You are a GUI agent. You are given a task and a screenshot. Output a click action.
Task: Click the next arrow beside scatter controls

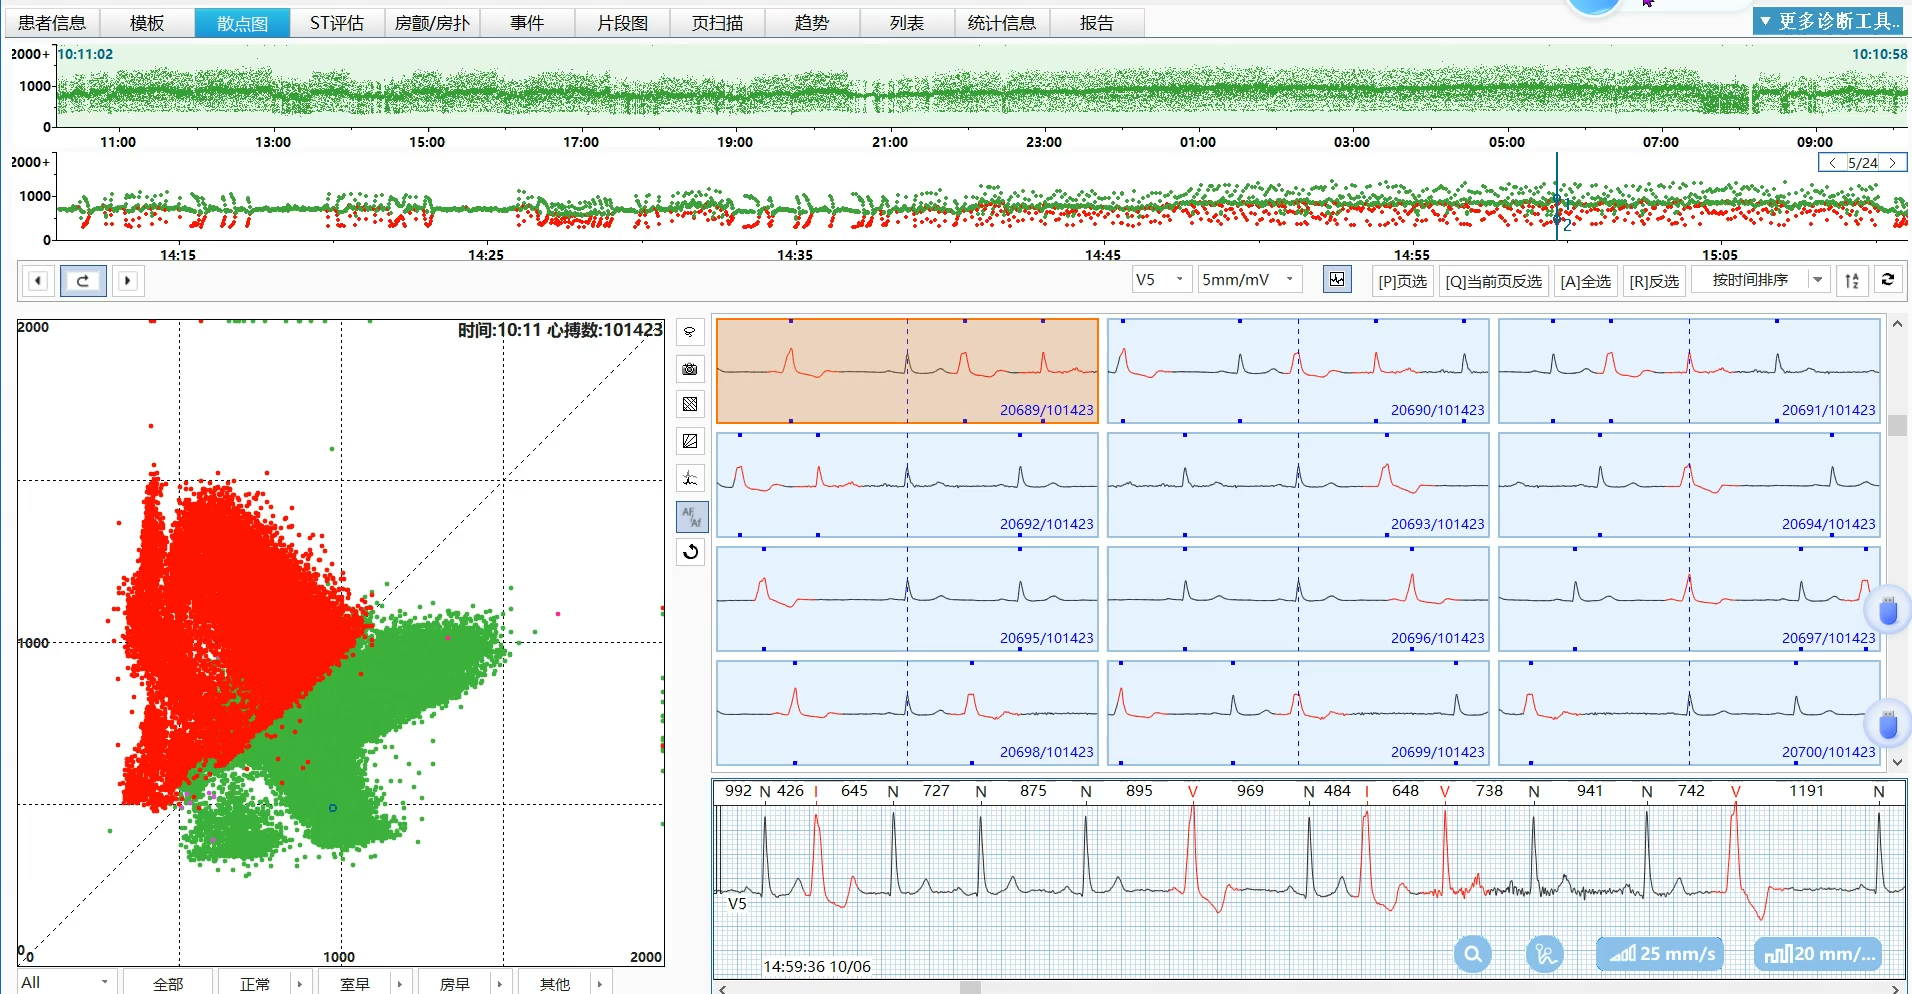(128, 281)
